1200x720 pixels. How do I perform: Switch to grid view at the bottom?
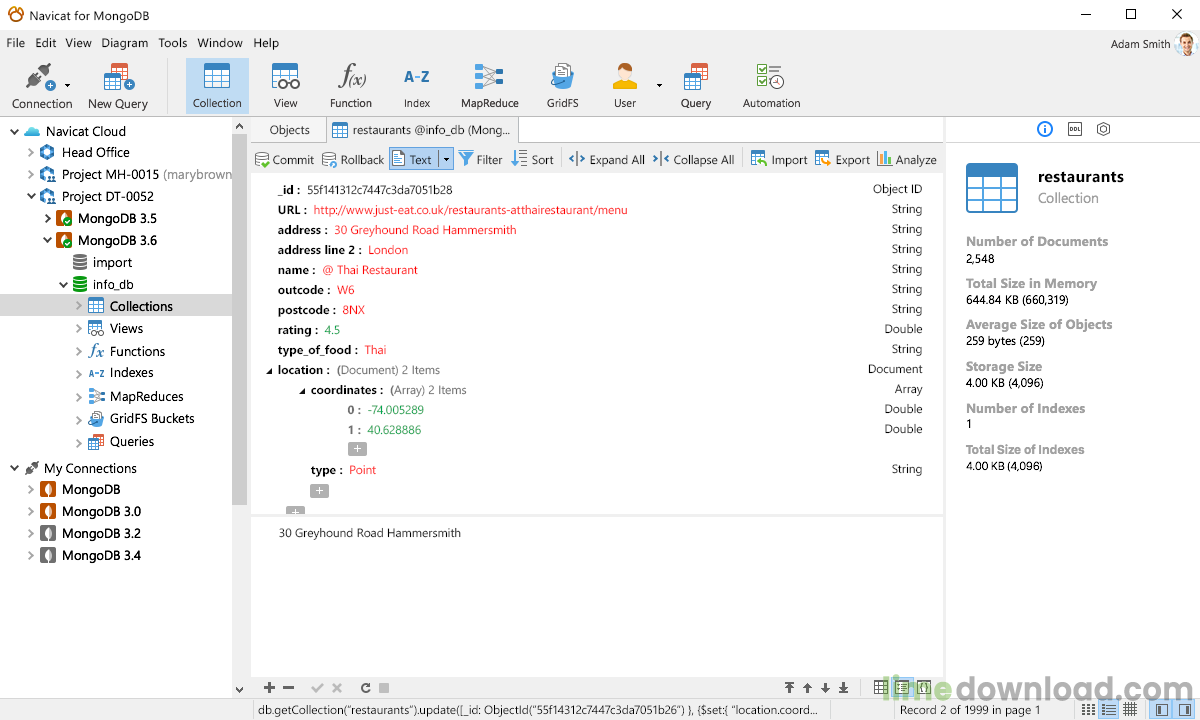point(881,688)
